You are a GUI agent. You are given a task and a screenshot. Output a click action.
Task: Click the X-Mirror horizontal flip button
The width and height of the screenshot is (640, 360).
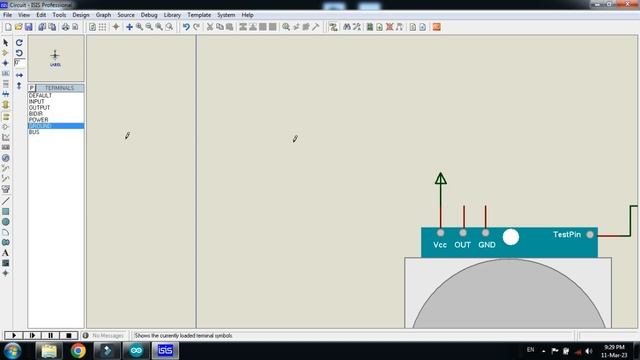[19, 75]
